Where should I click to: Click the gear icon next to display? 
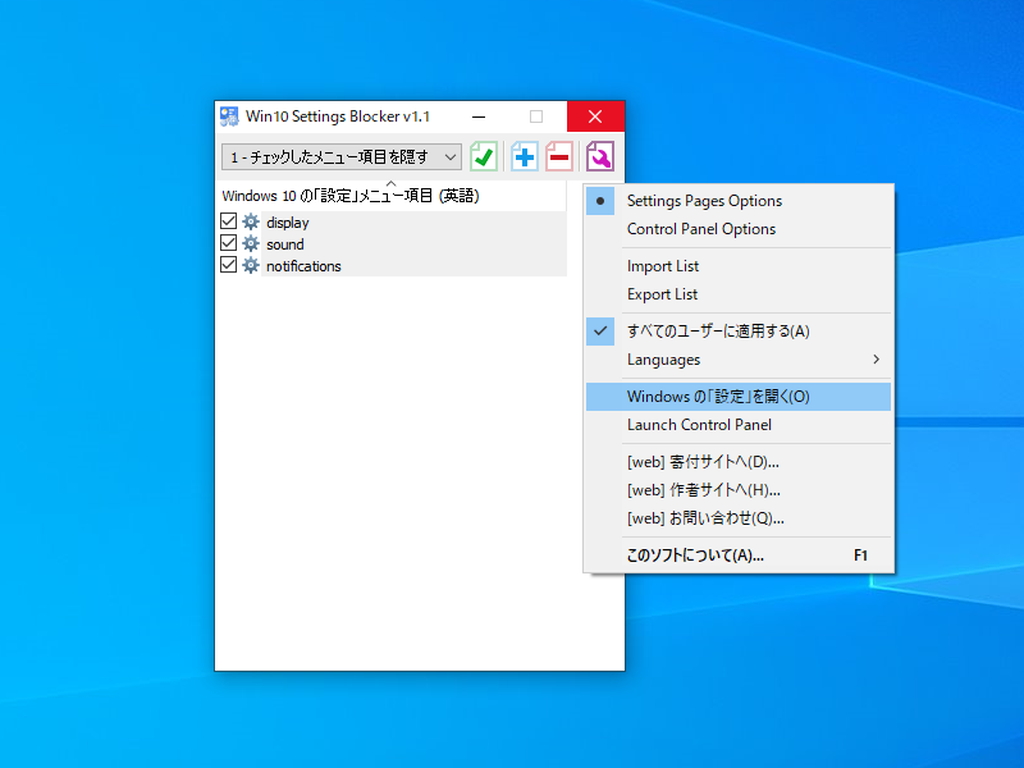(x=249, y=222)
